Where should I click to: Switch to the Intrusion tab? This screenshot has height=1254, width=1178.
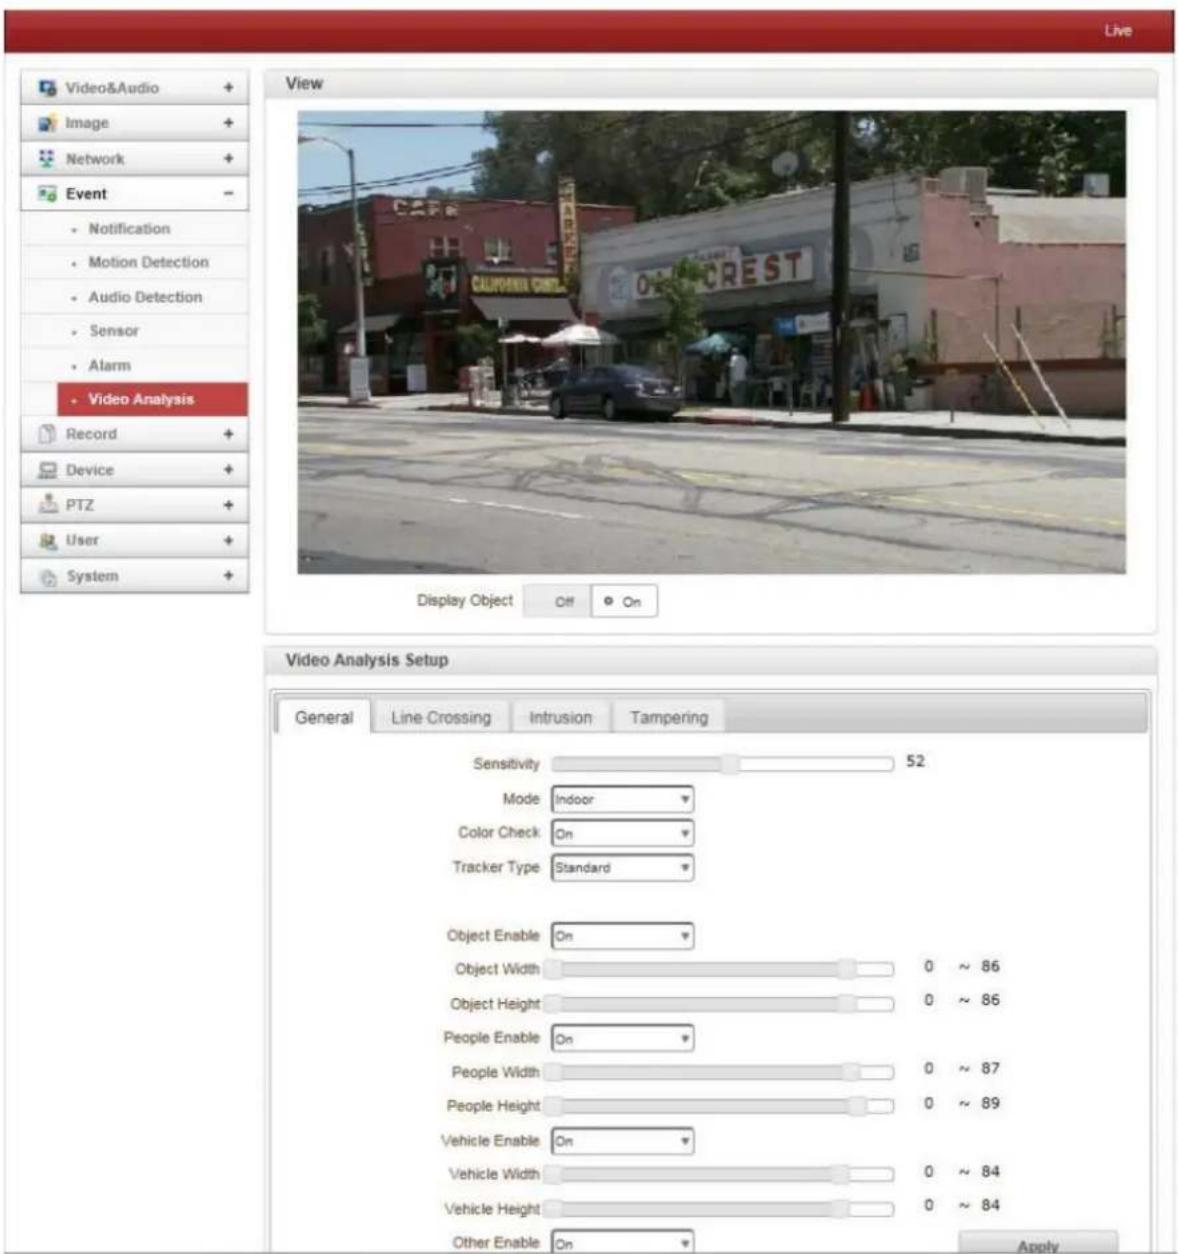pos(560,718)
